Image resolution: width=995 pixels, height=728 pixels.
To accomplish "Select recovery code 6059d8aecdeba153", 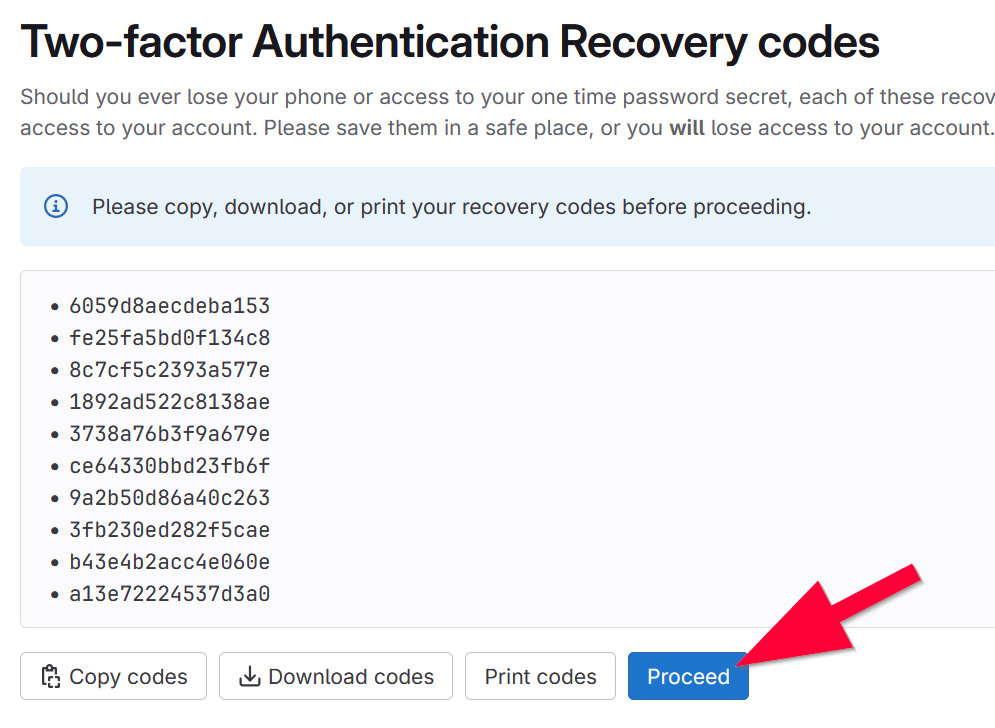I will click(x=169, y=306).
